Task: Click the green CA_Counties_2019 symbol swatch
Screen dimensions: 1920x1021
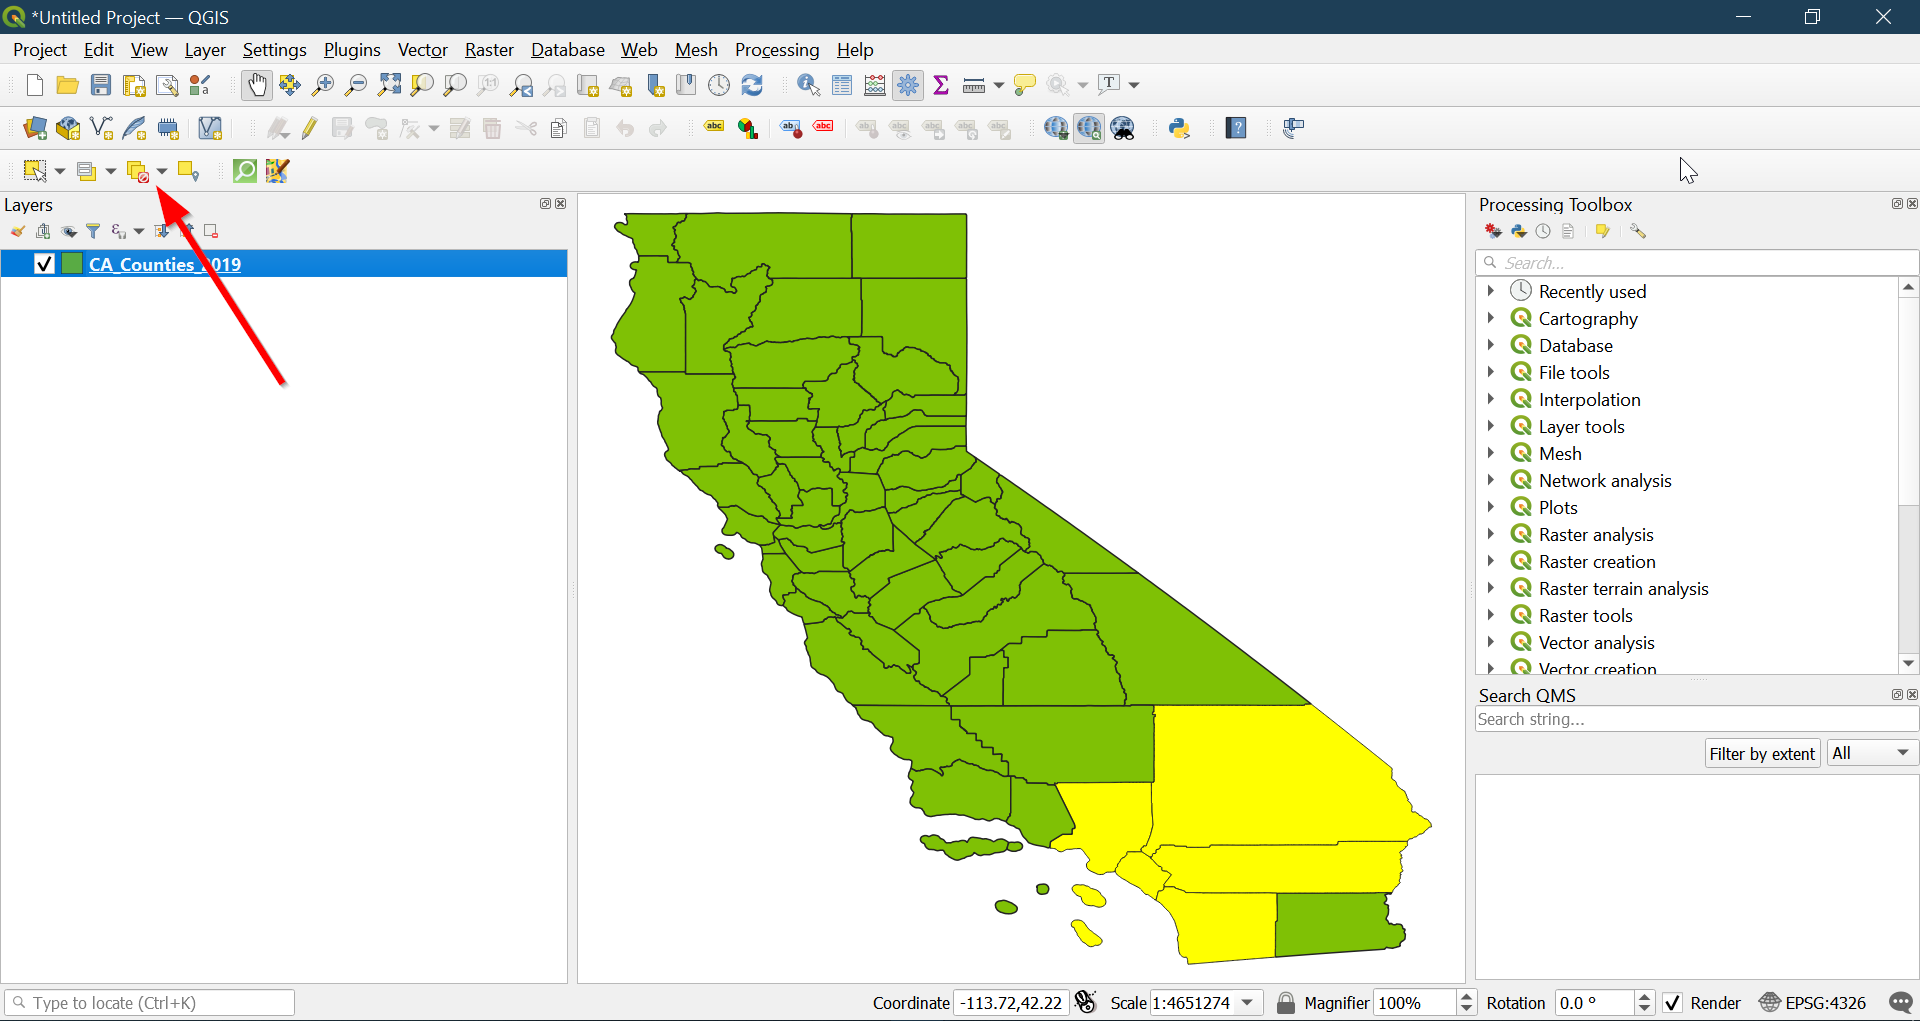Action: pos(72,264)
